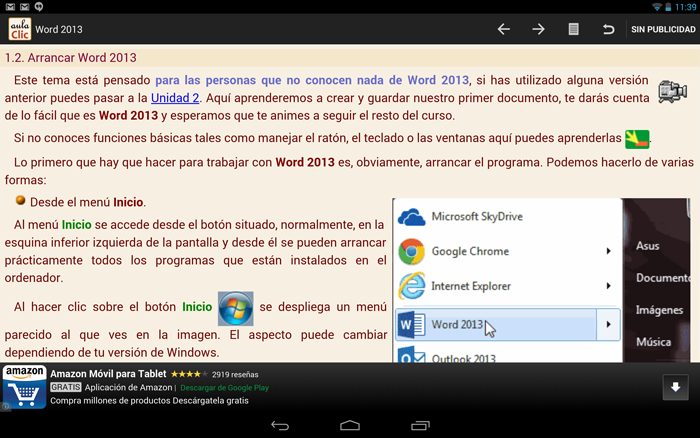Tap Descargar de Google Play link
The height and width of the screenshot is (438, 700).
[x=225, y=388]
